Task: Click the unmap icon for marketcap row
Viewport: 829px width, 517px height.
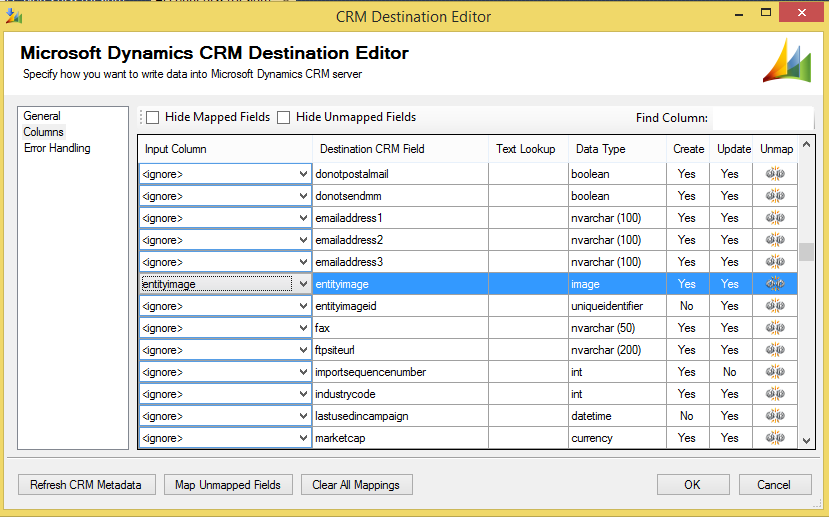Action: coord(775,438)
